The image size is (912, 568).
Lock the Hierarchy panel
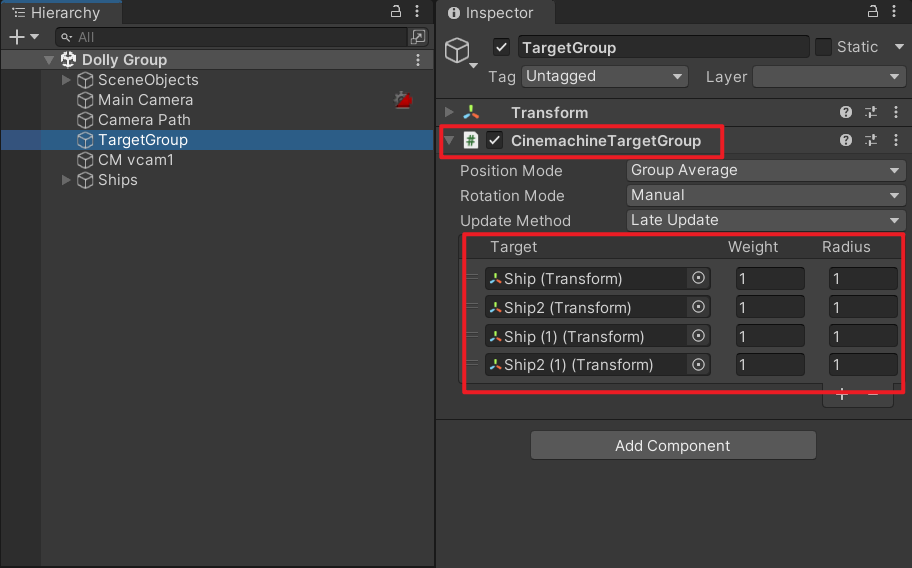[396, 11]
